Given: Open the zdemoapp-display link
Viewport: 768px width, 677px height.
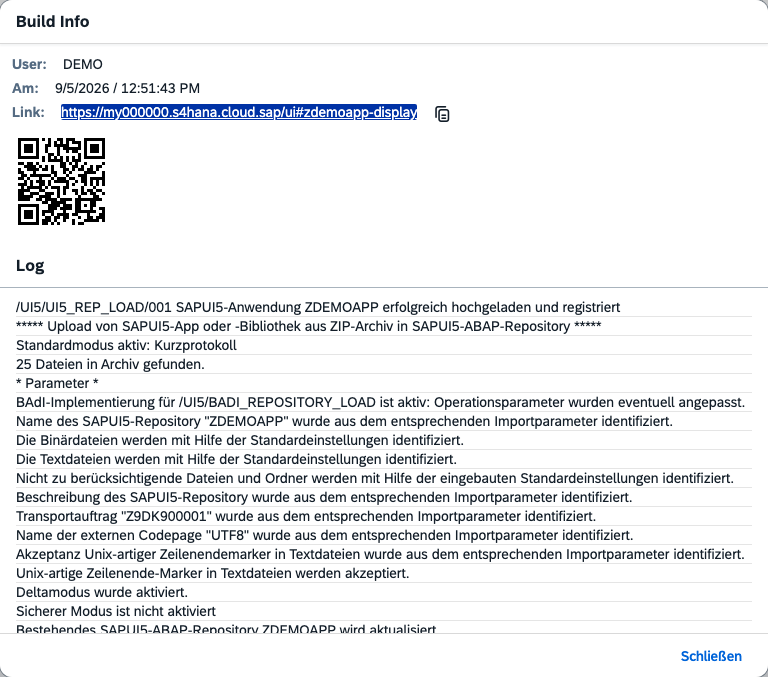Looking at the screenshot, I should point(239,112).
